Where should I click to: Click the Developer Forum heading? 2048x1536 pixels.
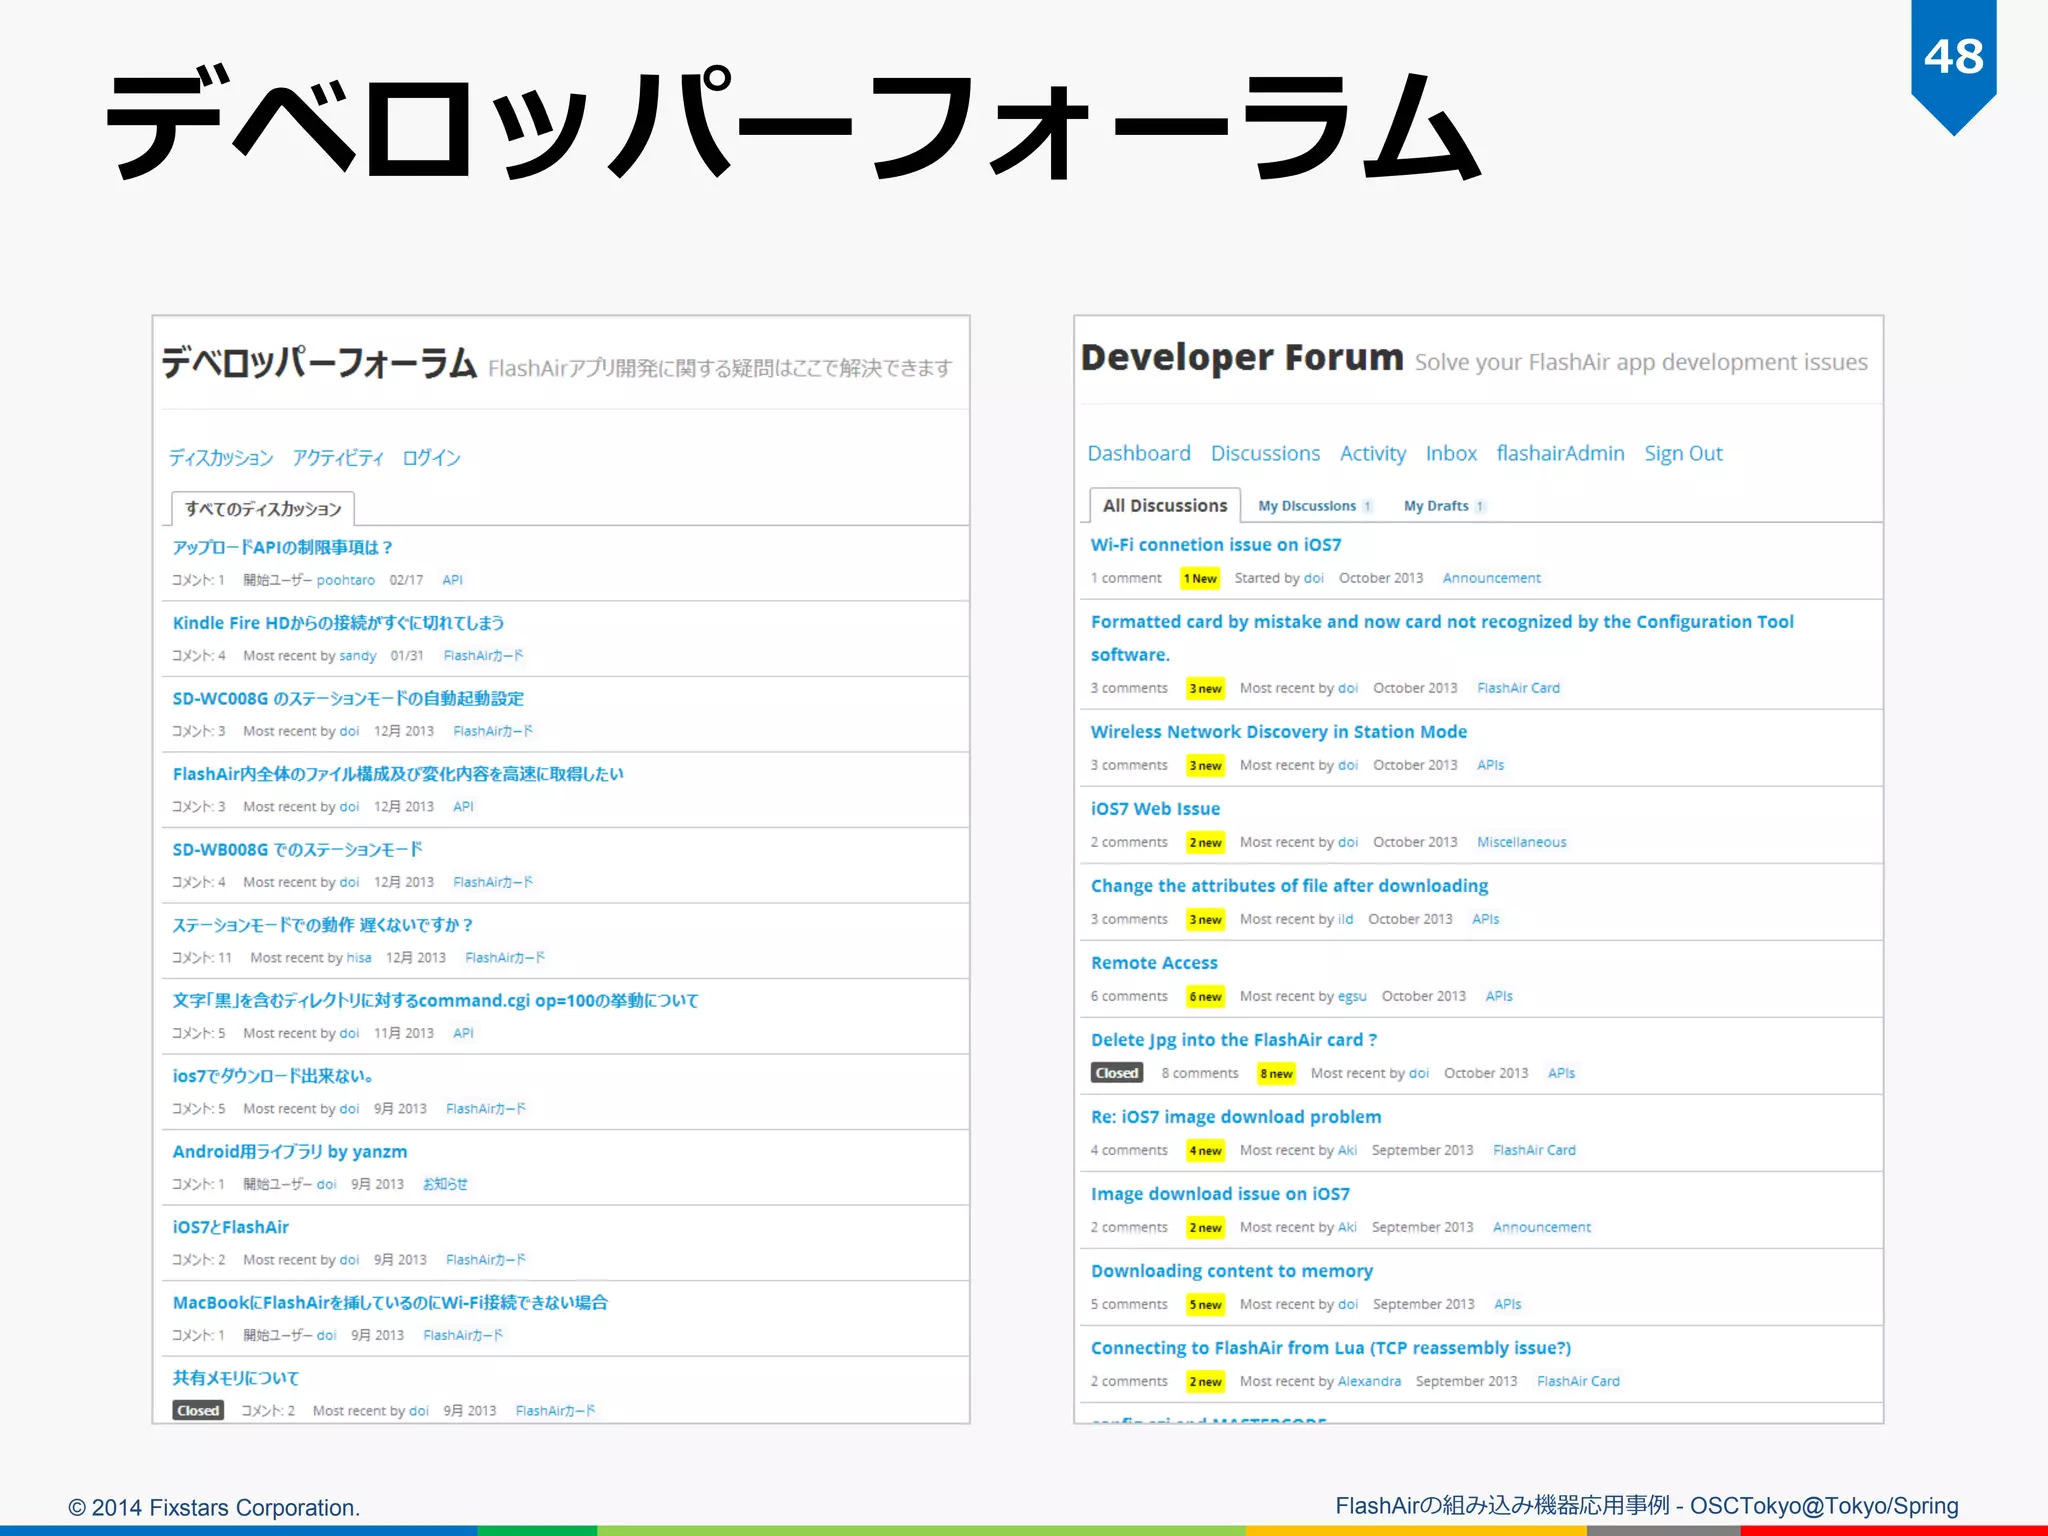click(1242, 357)
